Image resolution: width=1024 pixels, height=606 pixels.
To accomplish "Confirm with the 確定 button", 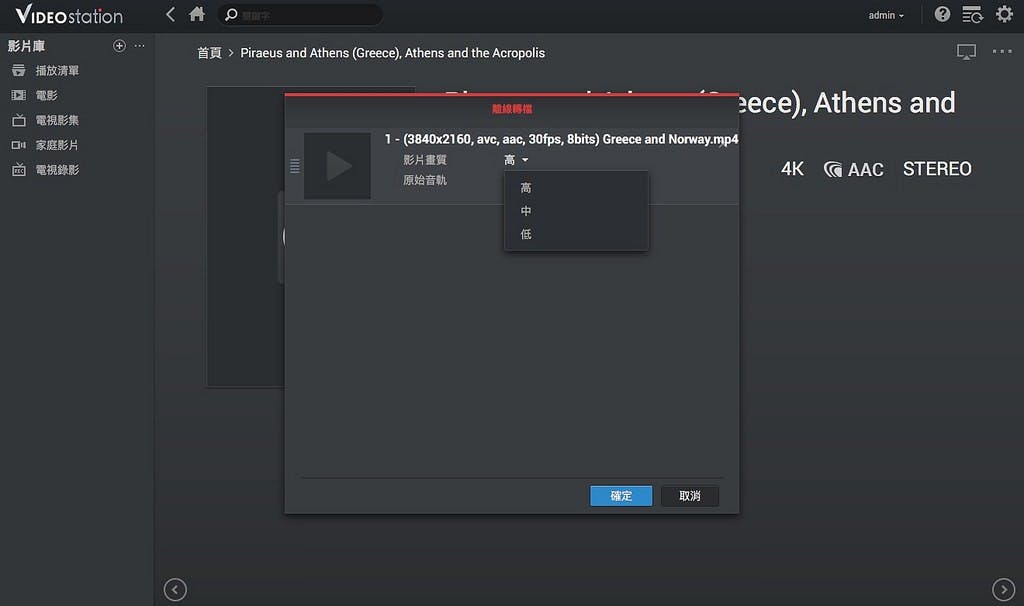I will coord(621,496).
